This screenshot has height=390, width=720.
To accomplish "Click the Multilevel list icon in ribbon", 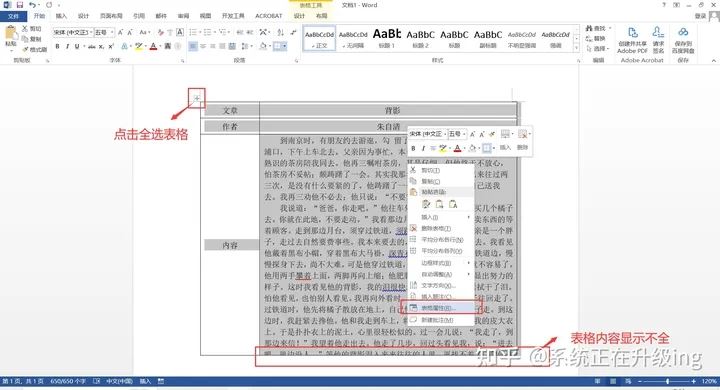I will [224, 32].
